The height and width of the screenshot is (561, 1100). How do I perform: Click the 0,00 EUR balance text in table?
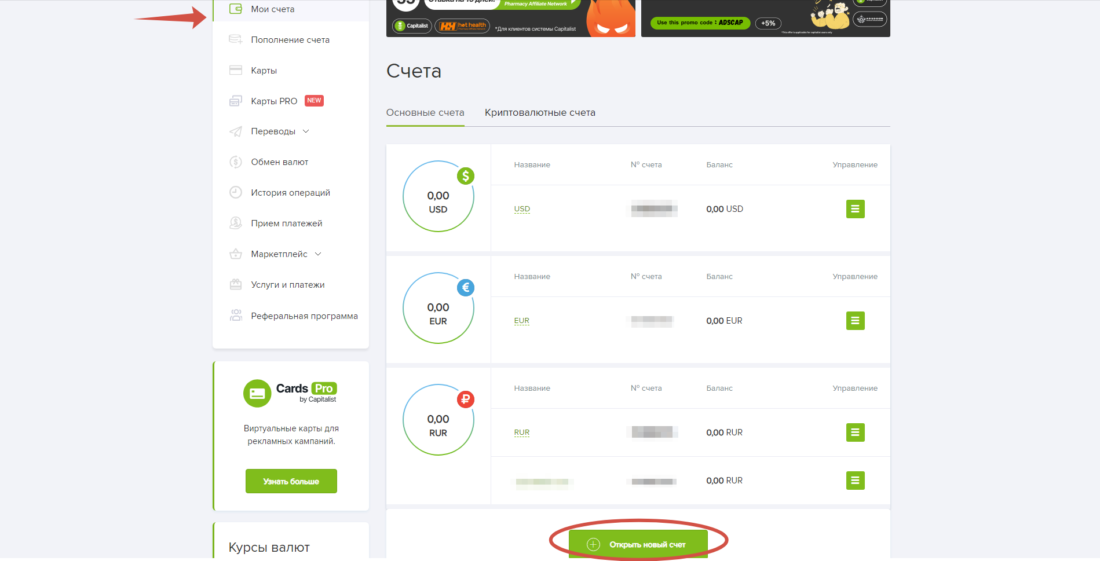click(724, 320)
